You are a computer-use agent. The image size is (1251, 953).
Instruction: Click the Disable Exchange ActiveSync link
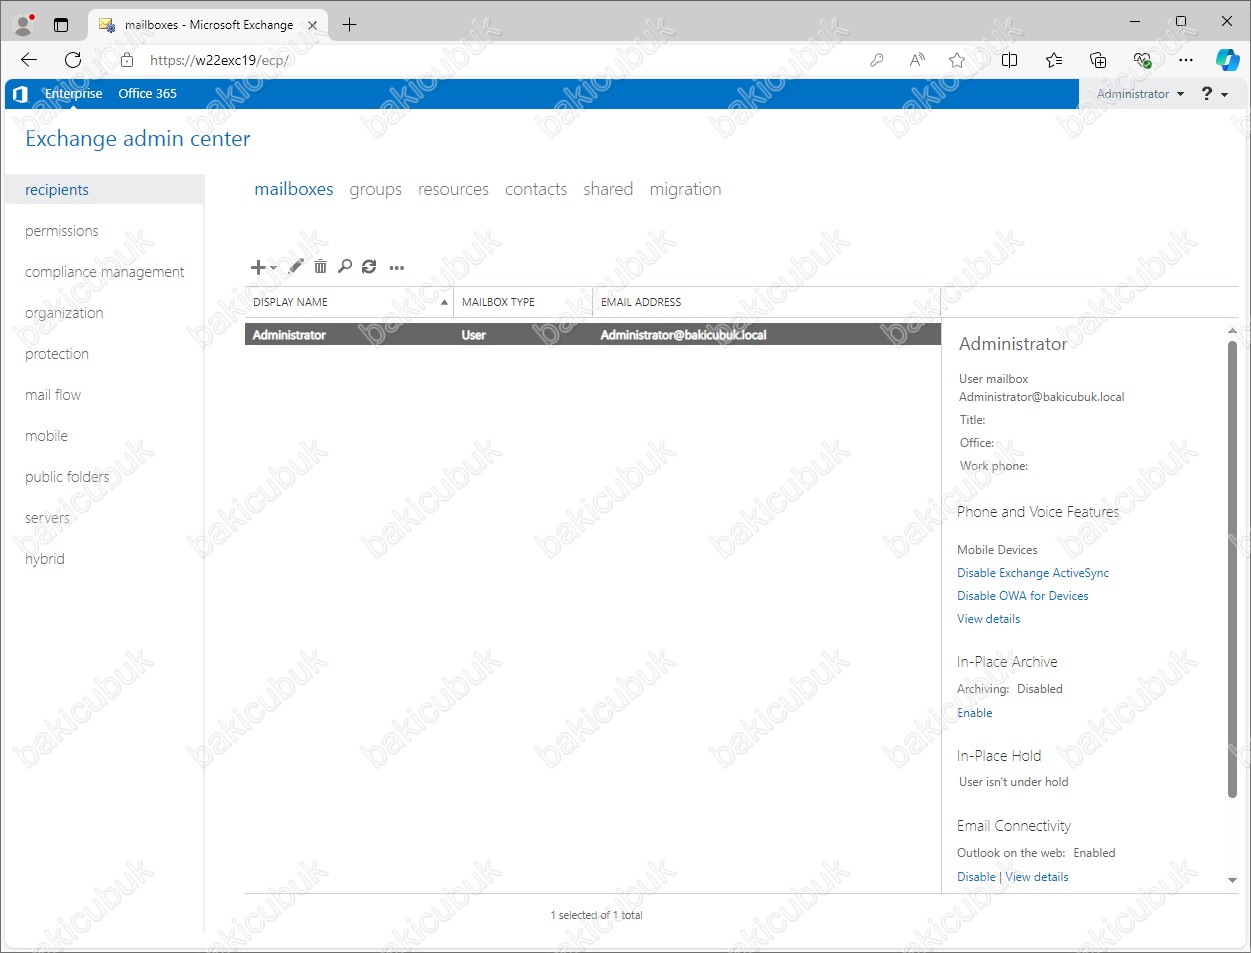(x=1032, y=573)
